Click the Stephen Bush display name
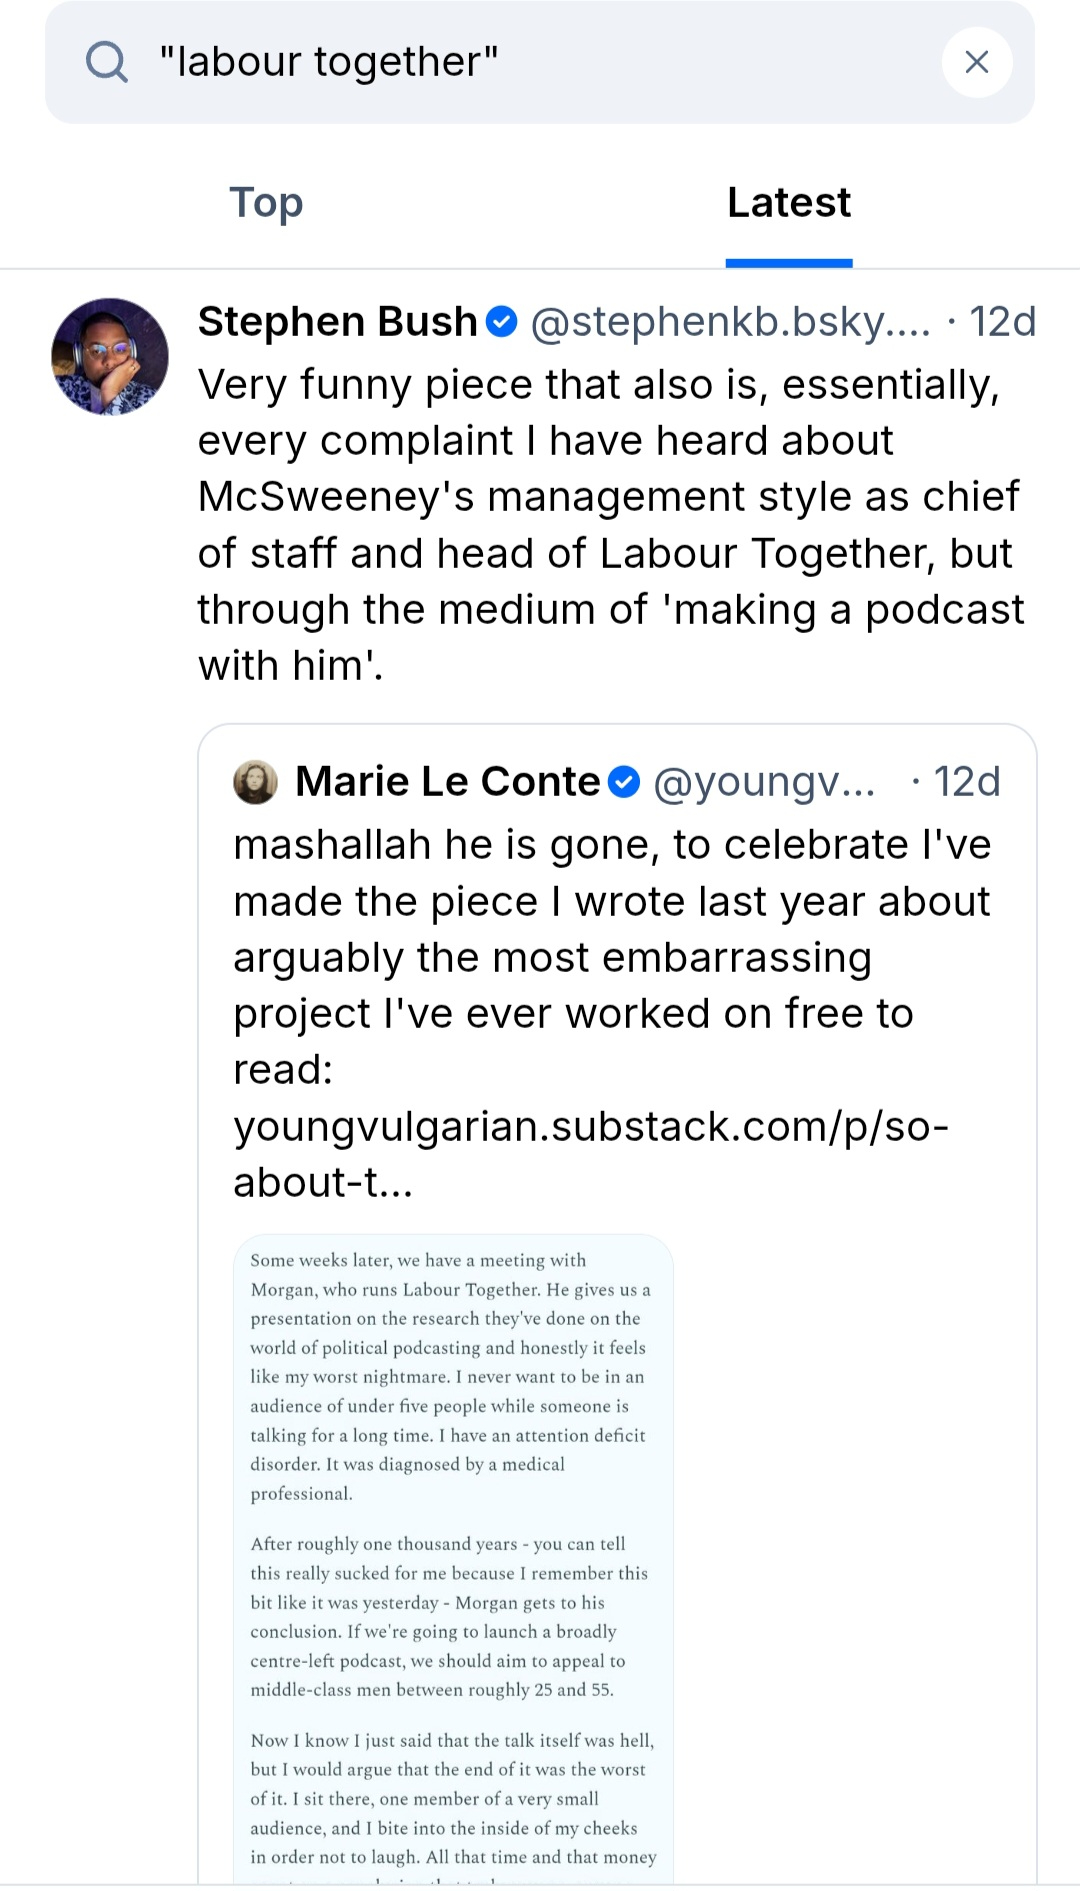This screenshot has width=1080, height=1891. pos(338,322)
